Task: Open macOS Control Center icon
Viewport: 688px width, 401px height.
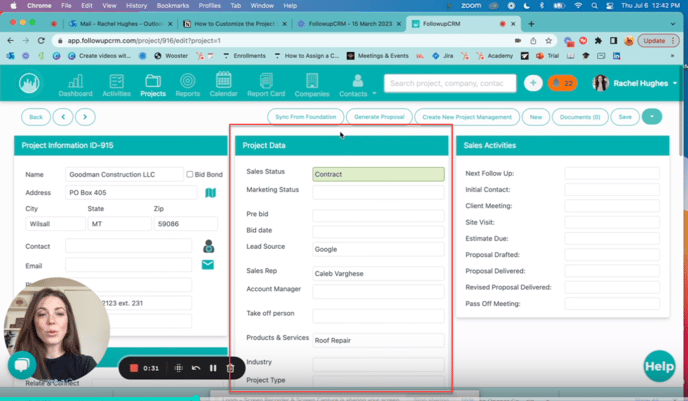Action: coord(609,6)
